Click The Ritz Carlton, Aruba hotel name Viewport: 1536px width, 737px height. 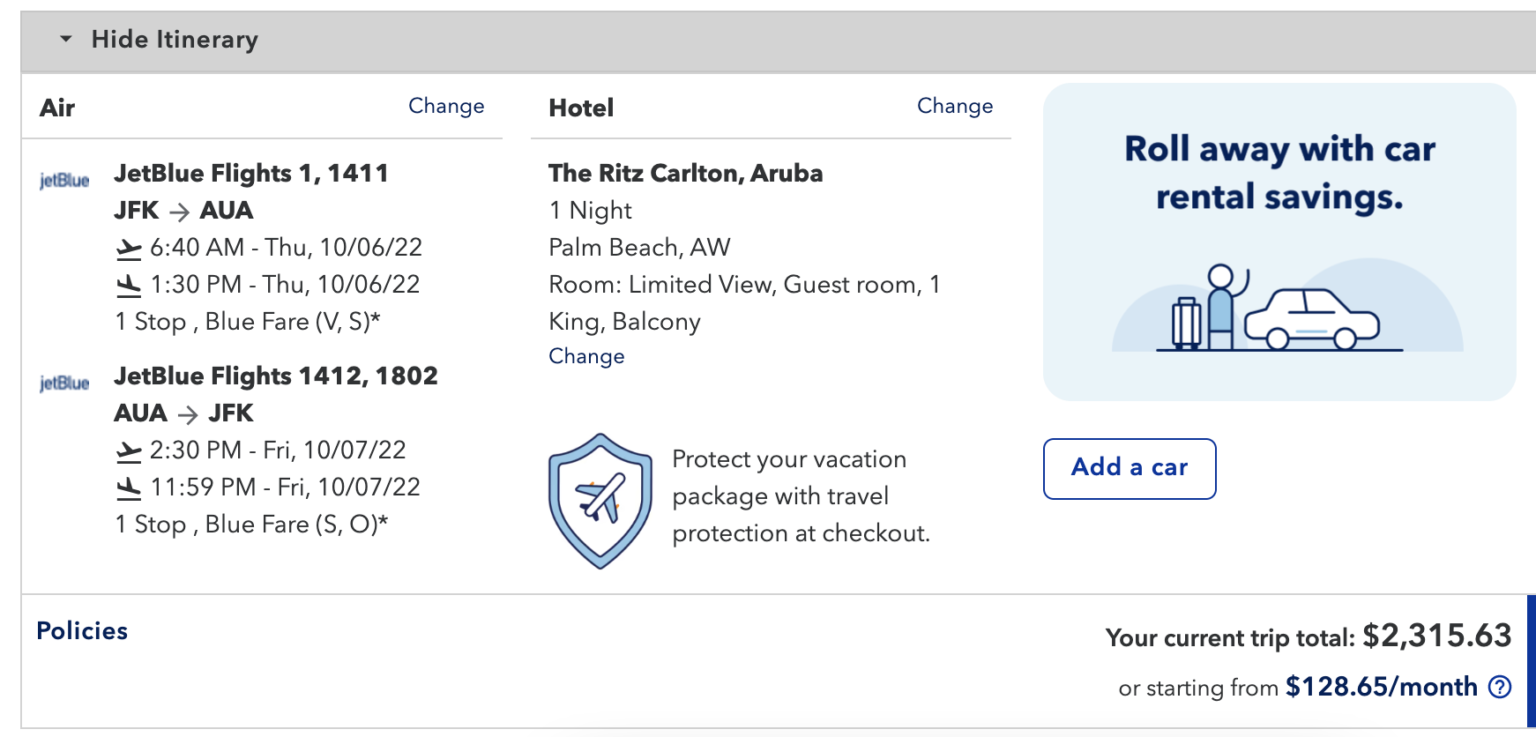(x=686, y=172)
